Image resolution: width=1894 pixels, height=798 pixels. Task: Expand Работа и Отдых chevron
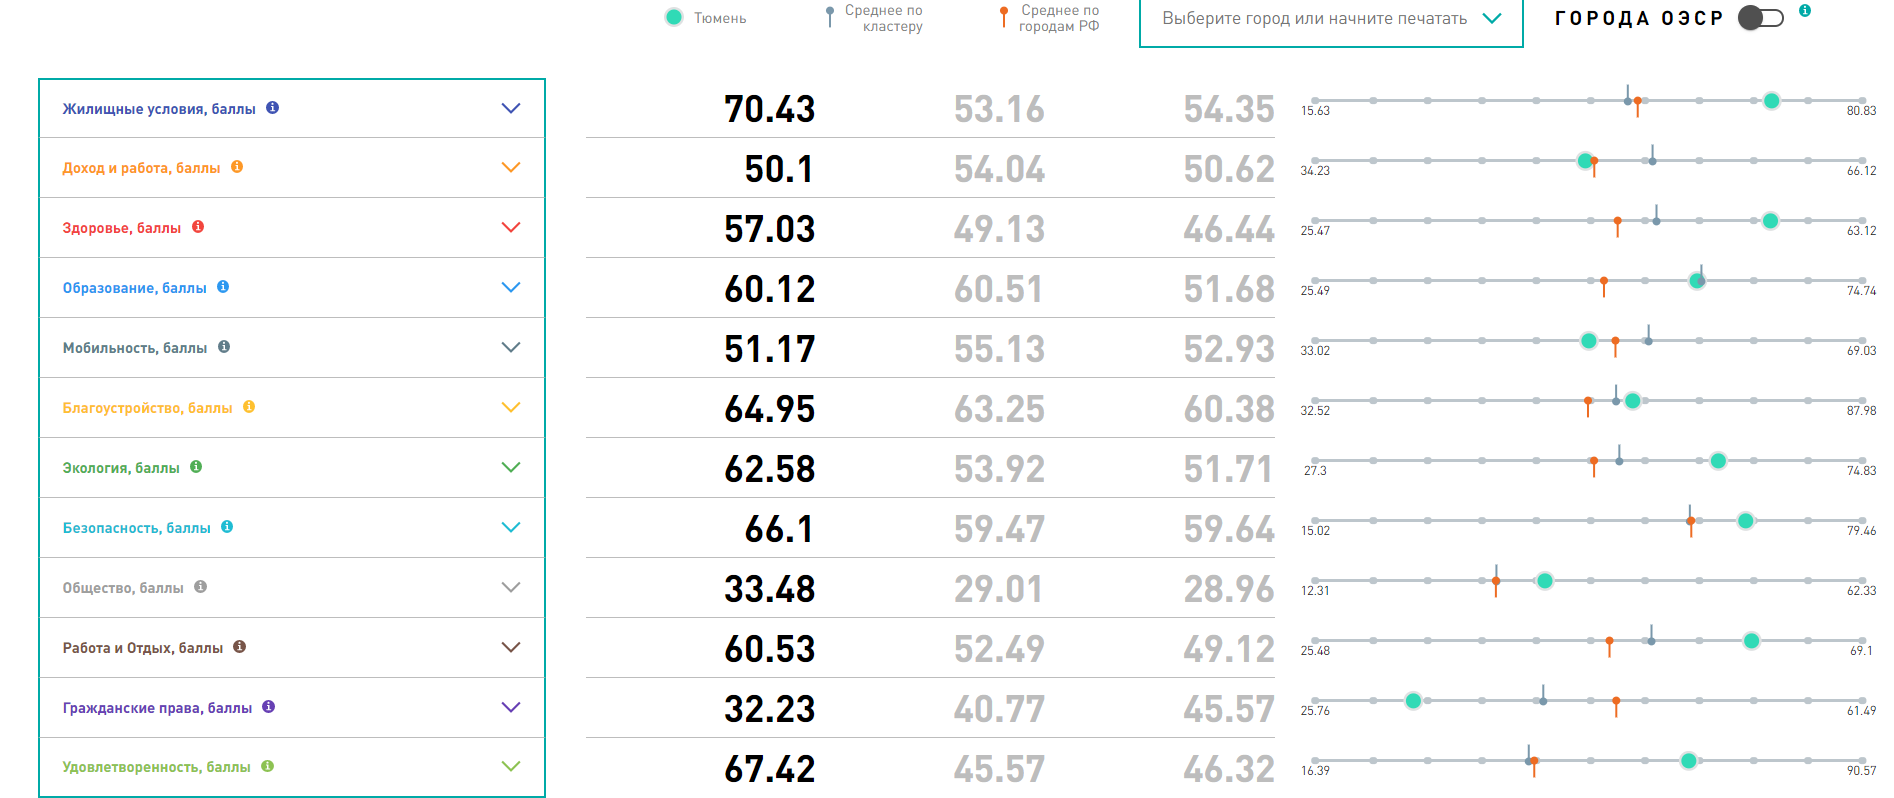510,647
